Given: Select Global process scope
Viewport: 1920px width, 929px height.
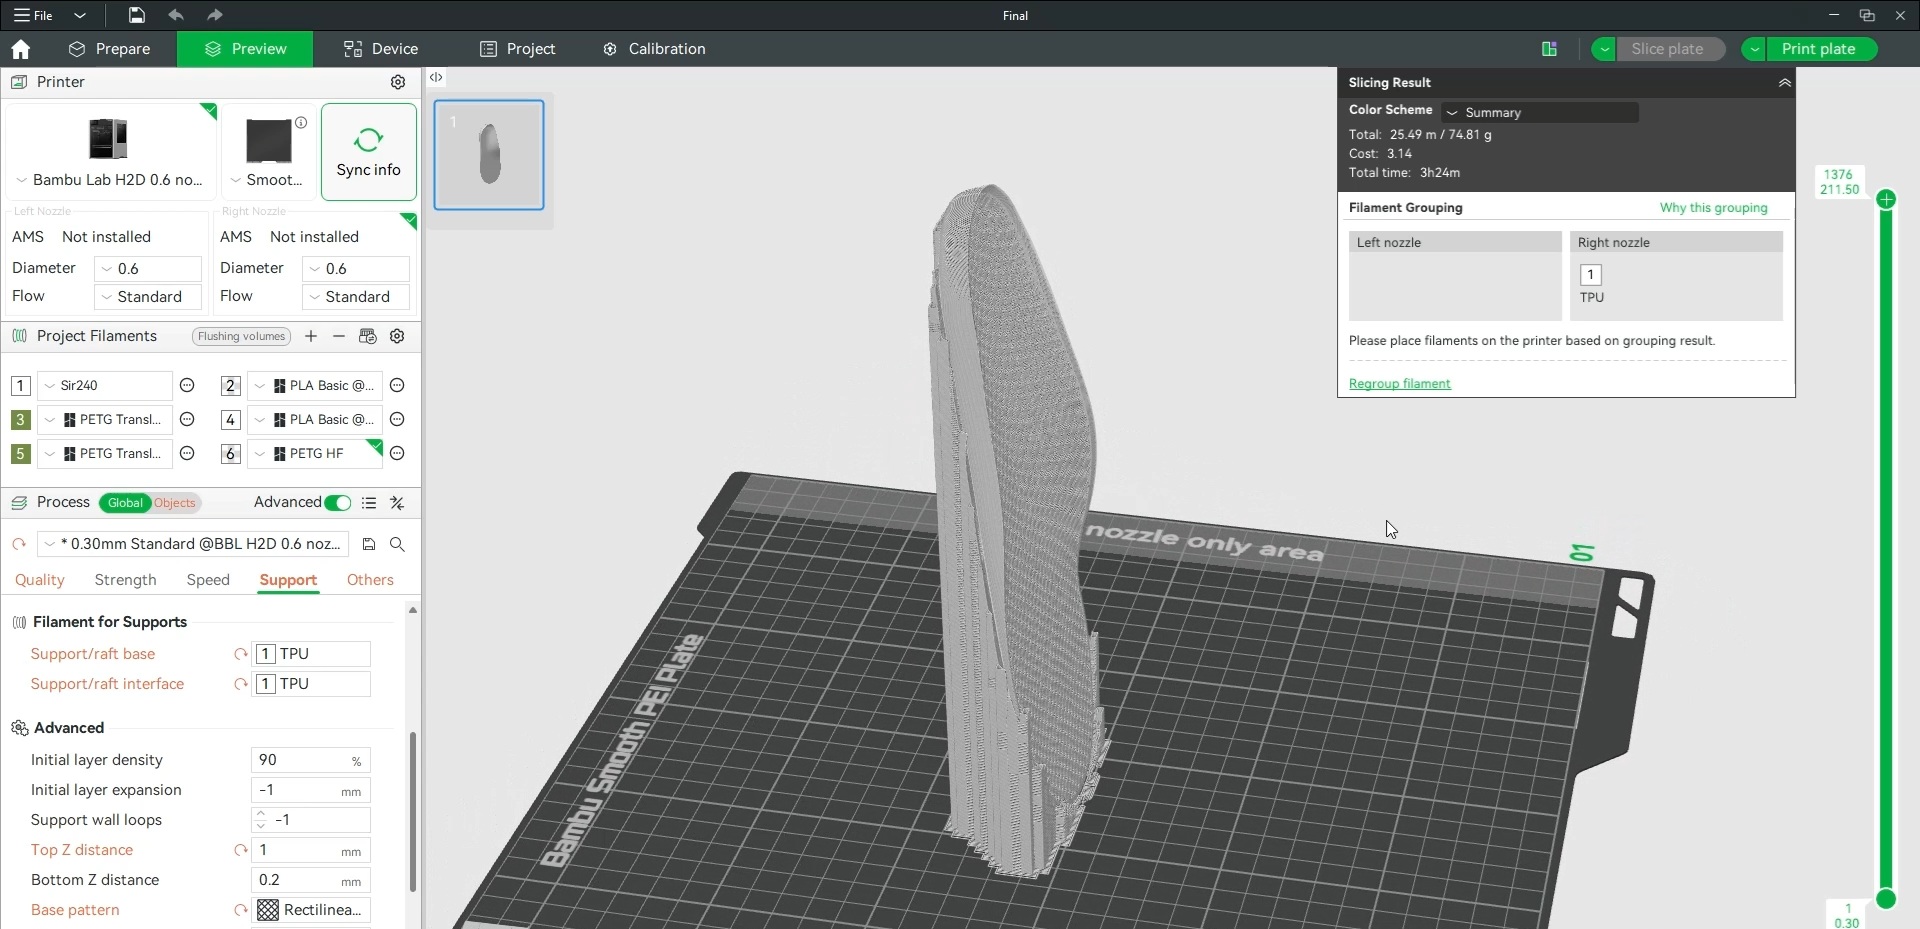Looking at the screenshot, I should (125, 503).
